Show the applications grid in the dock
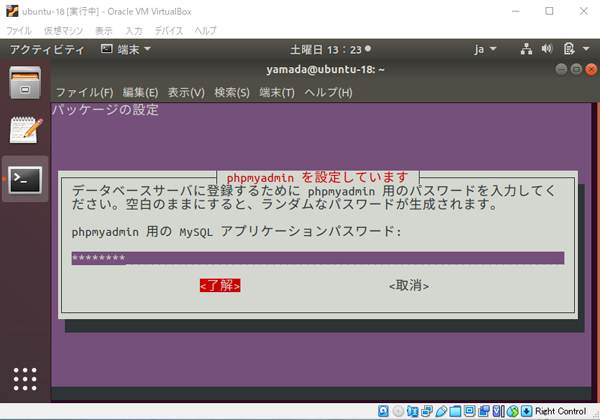Viewport: 600px width, 420px height. [x=25, y=379]
